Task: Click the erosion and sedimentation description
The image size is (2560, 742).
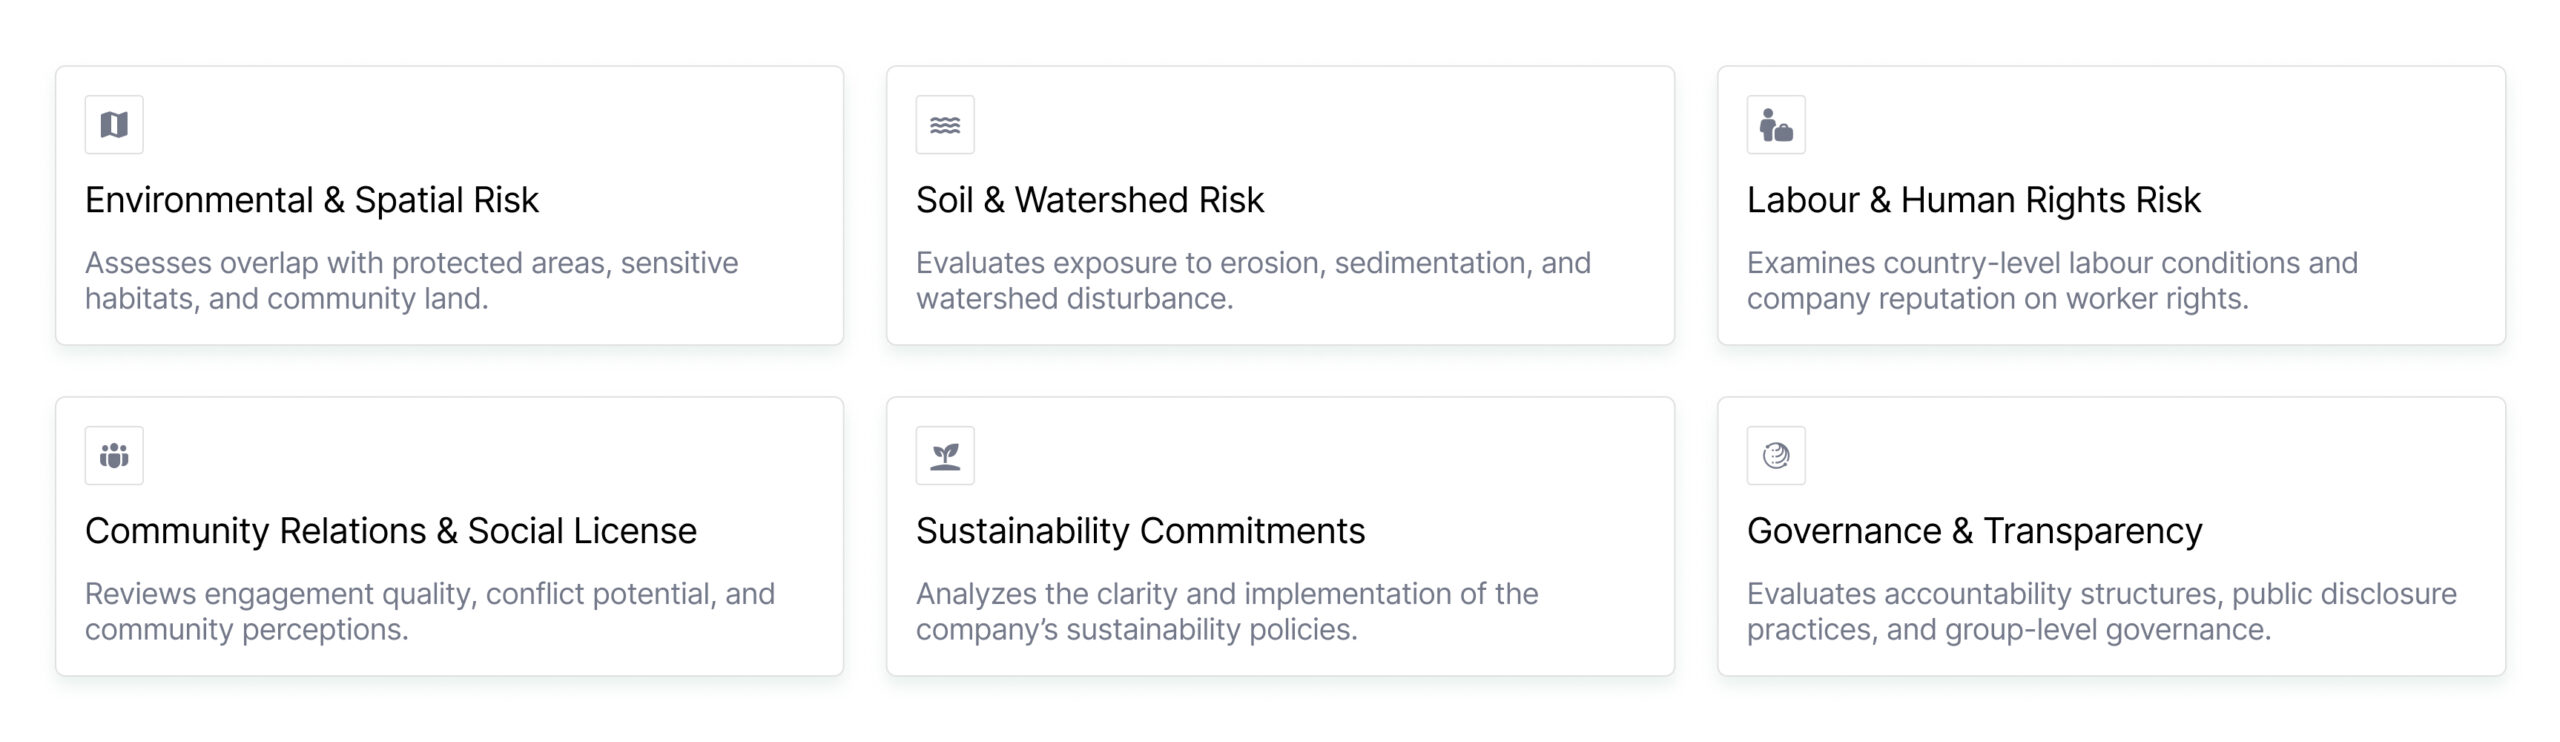Action: pos(1253,281)
